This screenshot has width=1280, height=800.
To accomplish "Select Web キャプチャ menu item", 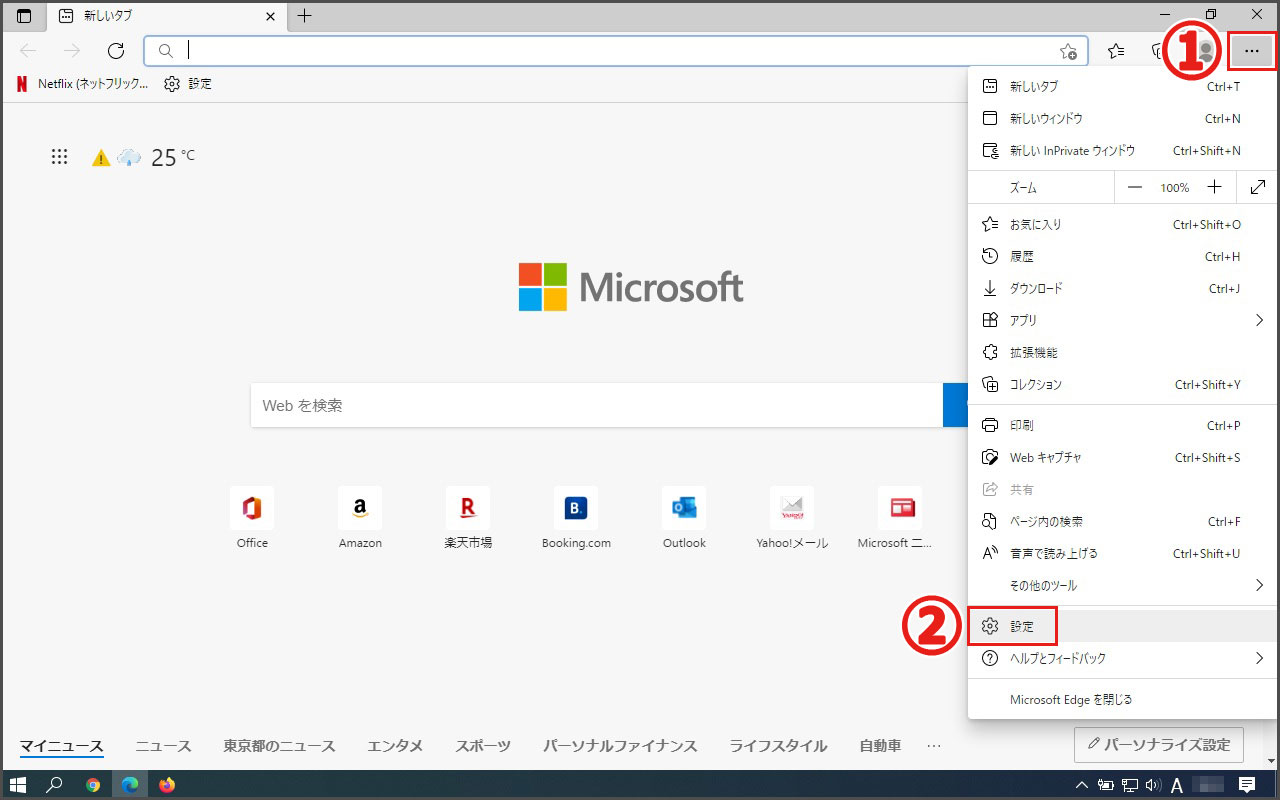I will click(x=1123, y=457).
